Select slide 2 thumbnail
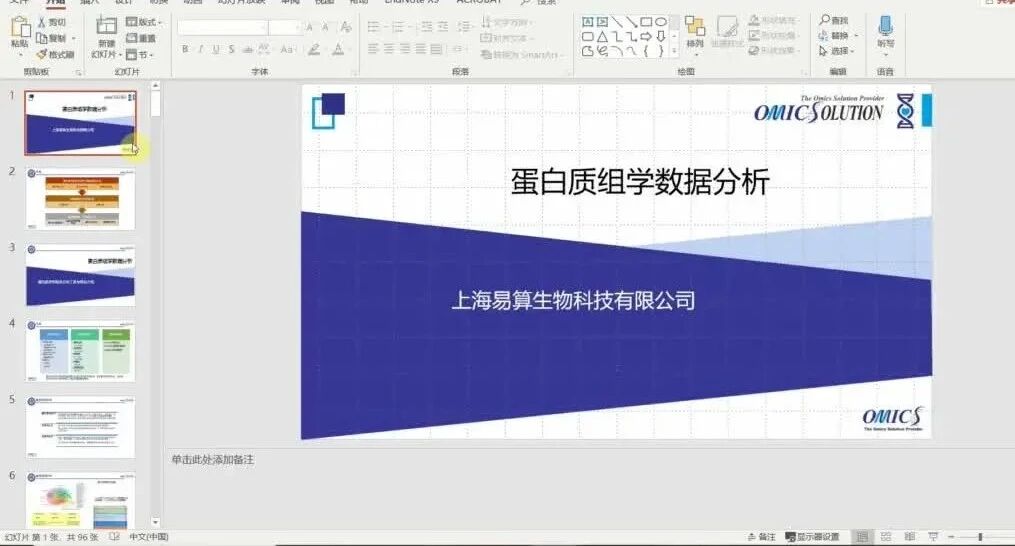This screenshot has height=546, width=1015. coord(80,199)
